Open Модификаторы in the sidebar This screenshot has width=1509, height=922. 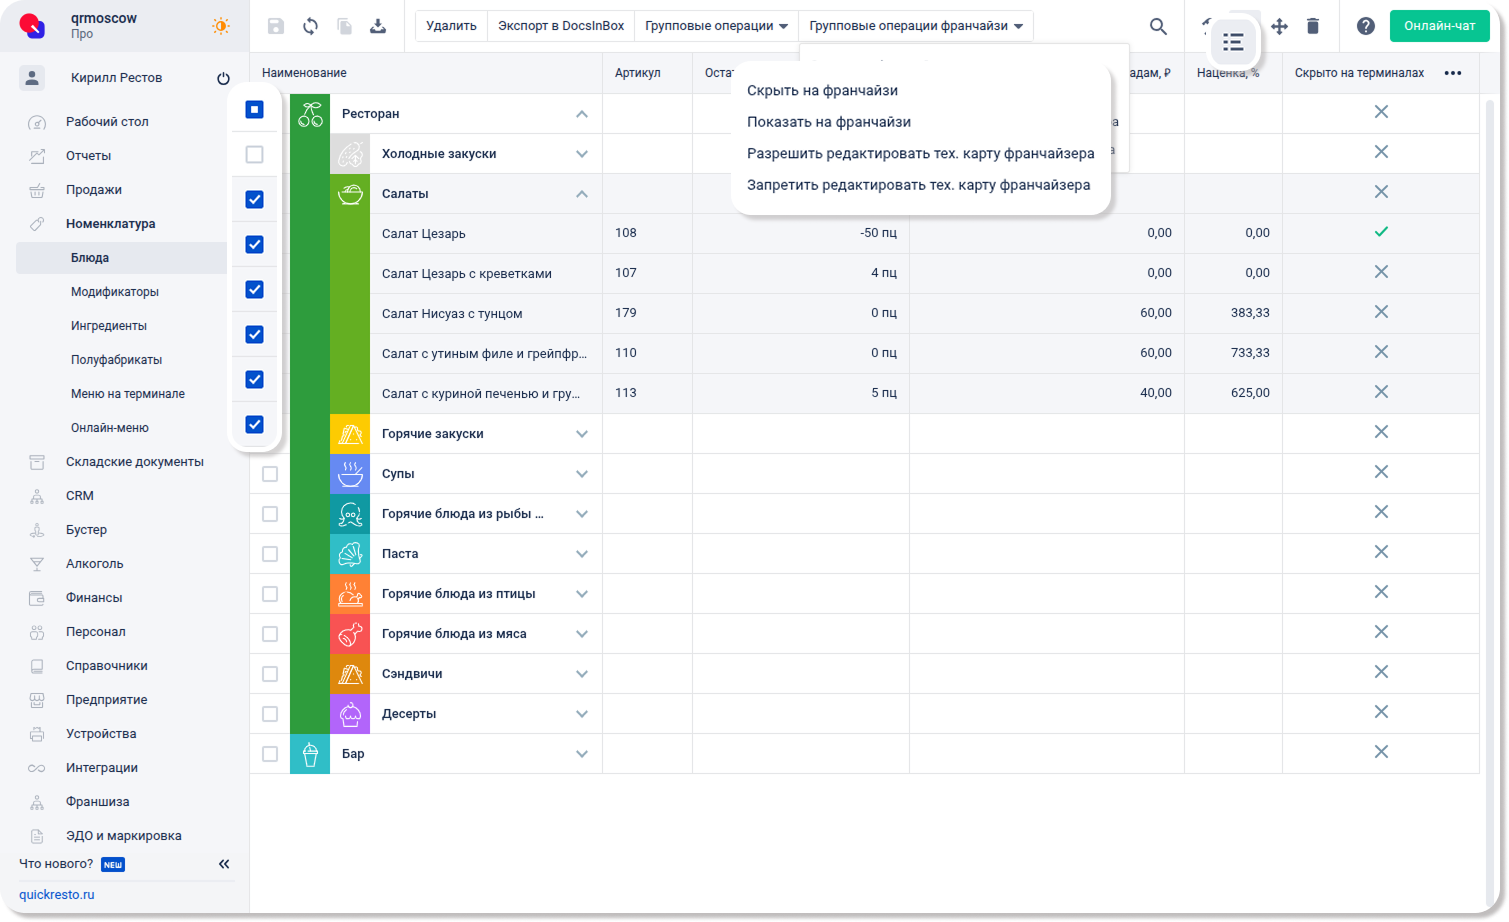point(115,292)
